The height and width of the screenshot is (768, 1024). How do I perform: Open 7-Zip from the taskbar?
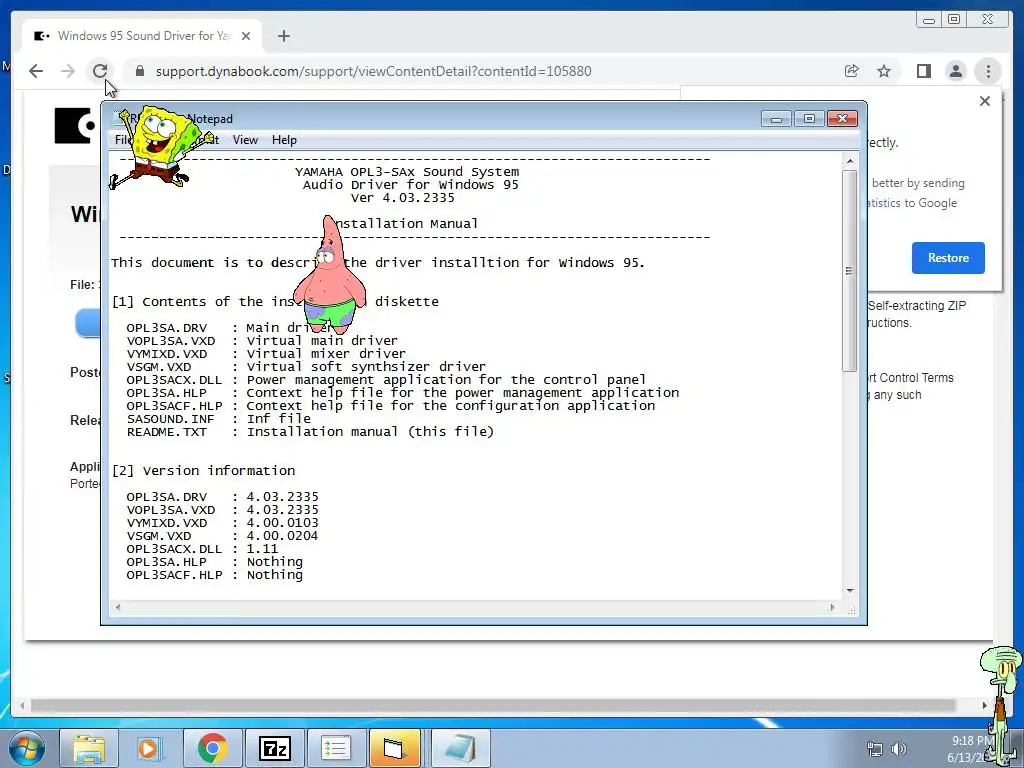coord(275,748)
